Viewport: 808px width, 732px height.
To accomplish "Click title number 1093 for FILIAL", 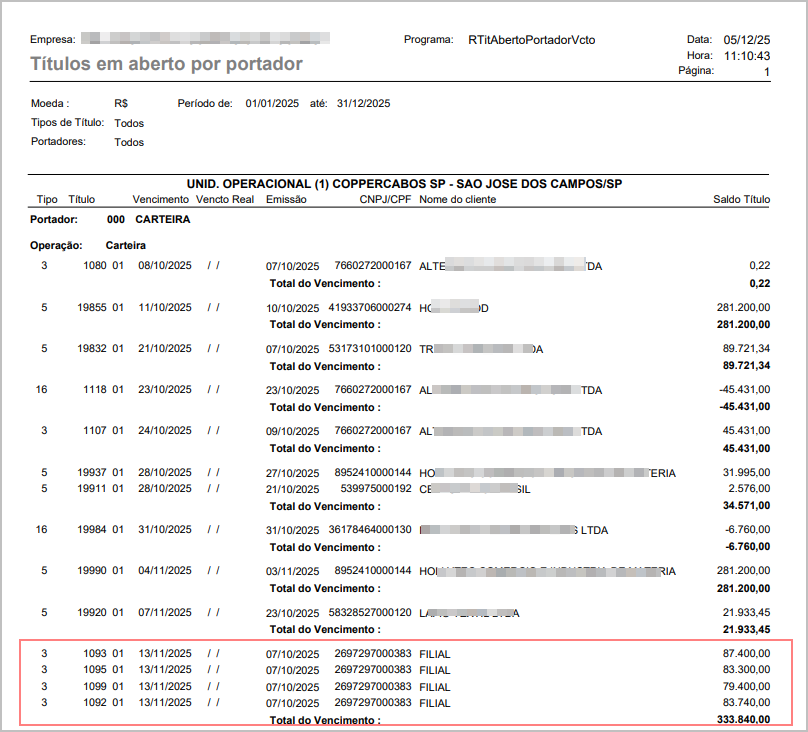I will click(94, 653).
